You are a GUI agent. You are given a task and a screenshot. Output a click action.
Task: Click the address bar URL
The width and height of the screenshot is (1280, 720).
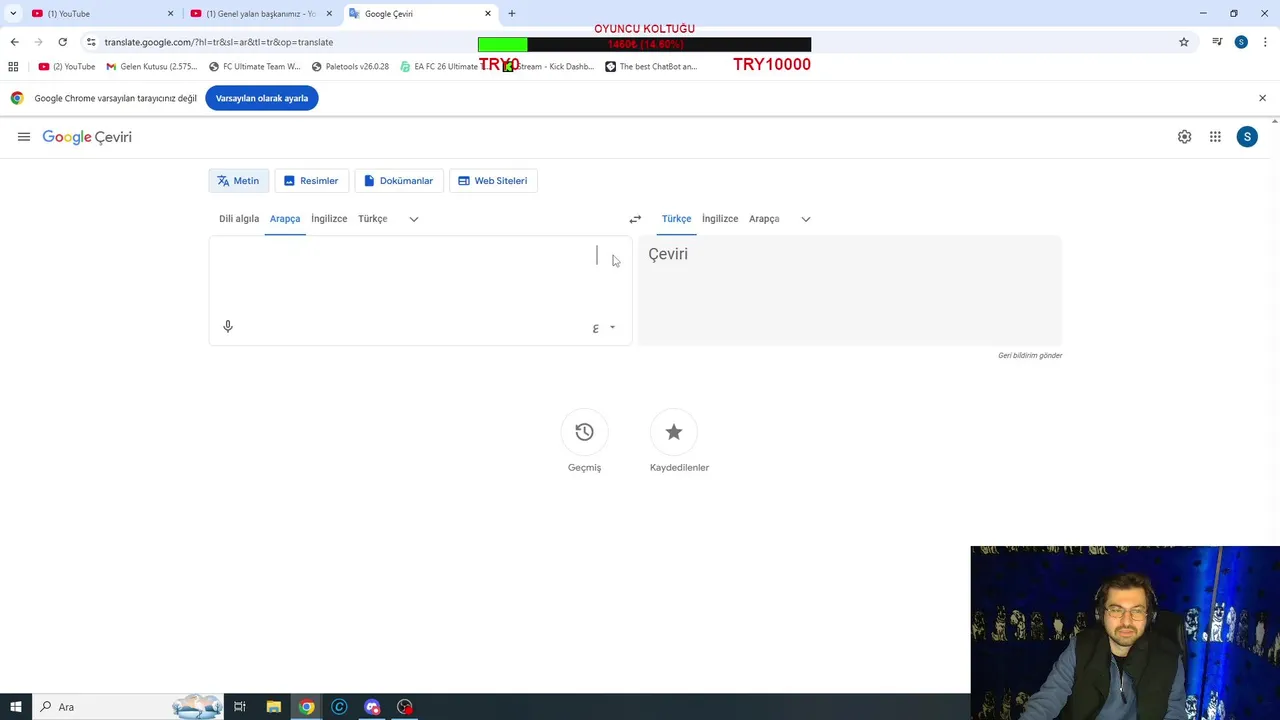click(x=219, y=42)
